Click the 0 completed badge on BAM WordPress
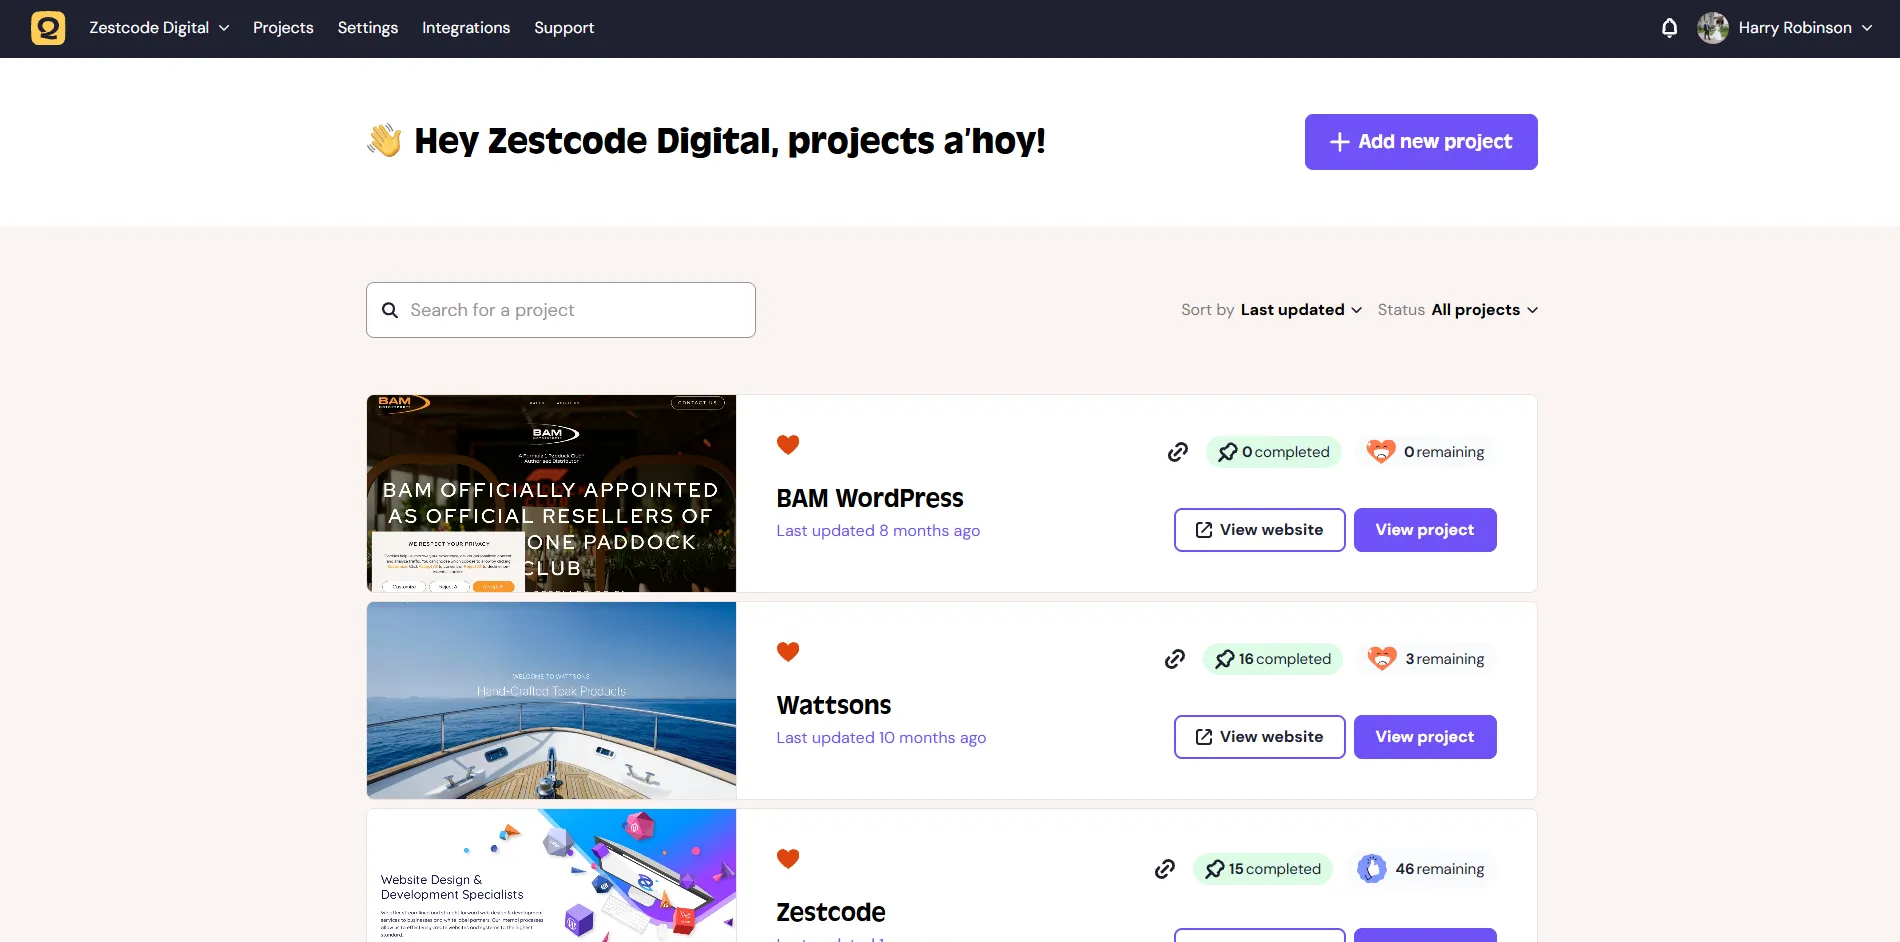 coord(1274,452)
